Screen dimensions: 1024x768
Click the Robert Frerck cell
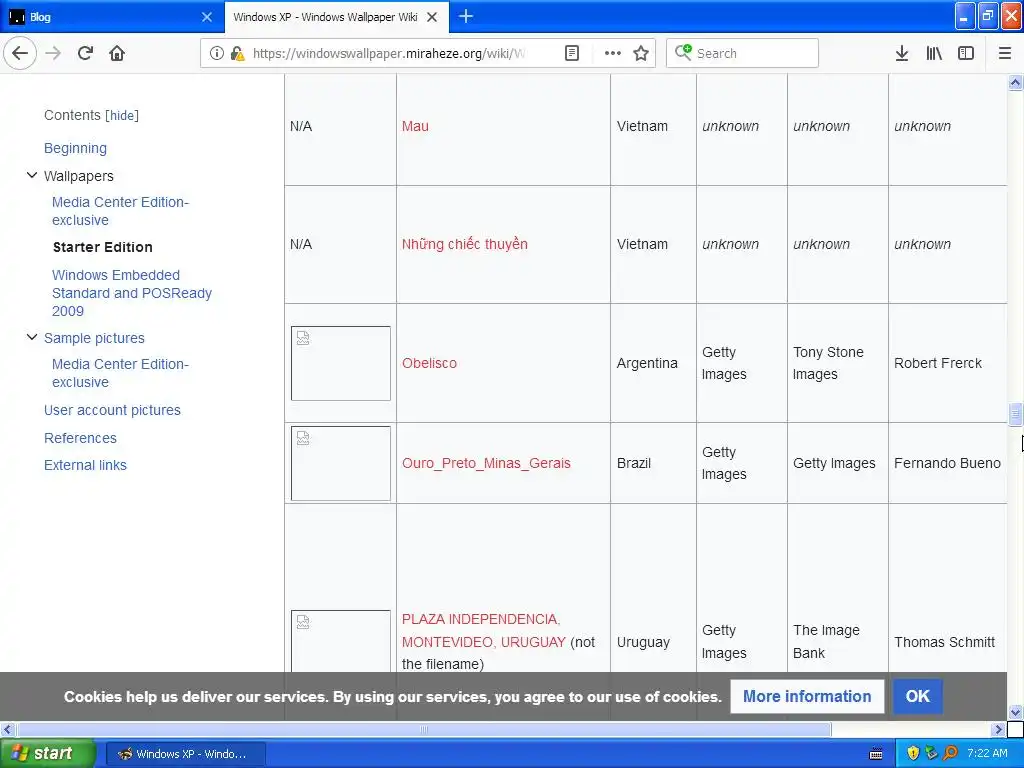coord(947,363)
